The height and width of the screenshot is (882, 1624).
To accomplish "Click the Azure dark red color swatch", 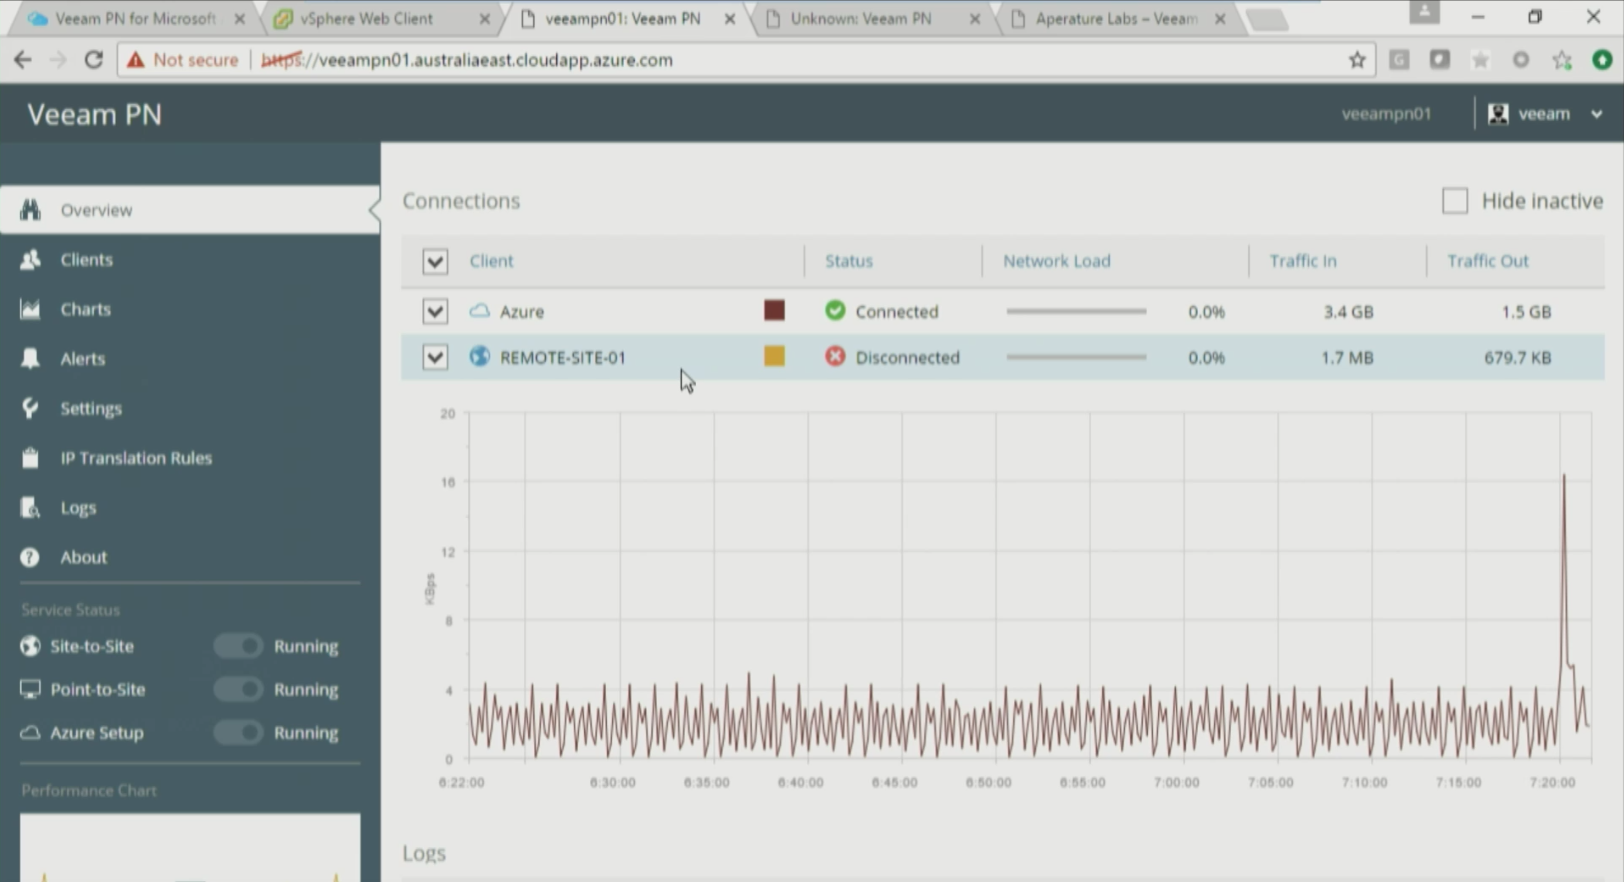I will pyautogui.click(x=774, y=310).
